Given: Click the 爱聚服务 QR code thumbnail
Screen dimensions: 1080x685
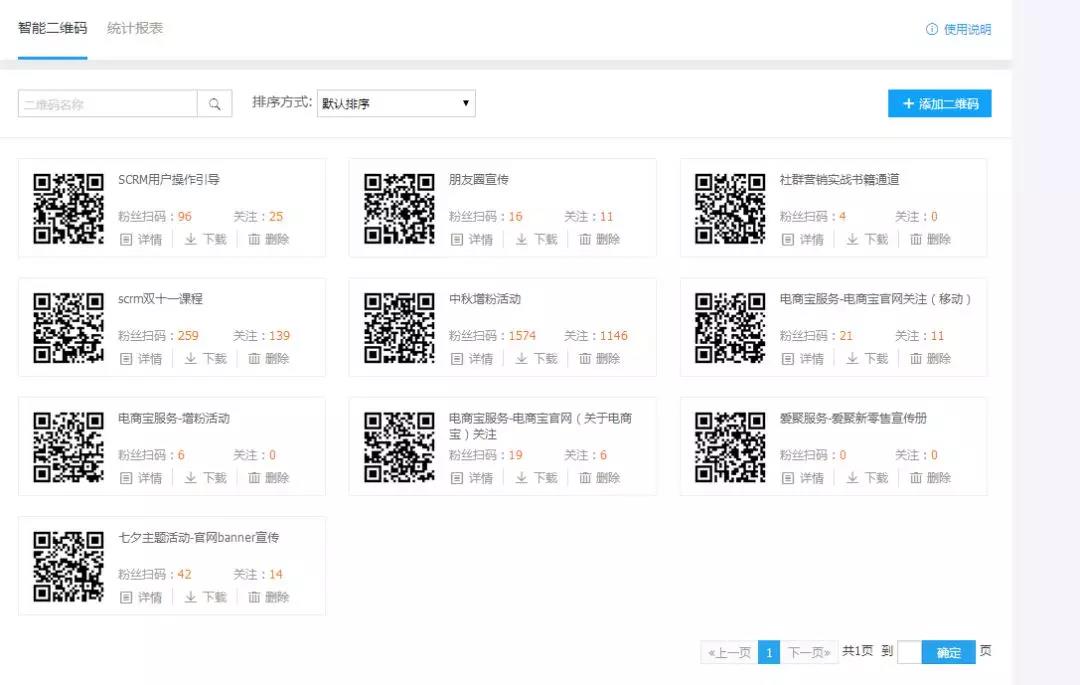Looking at the screenshot, I should [730, 446].
